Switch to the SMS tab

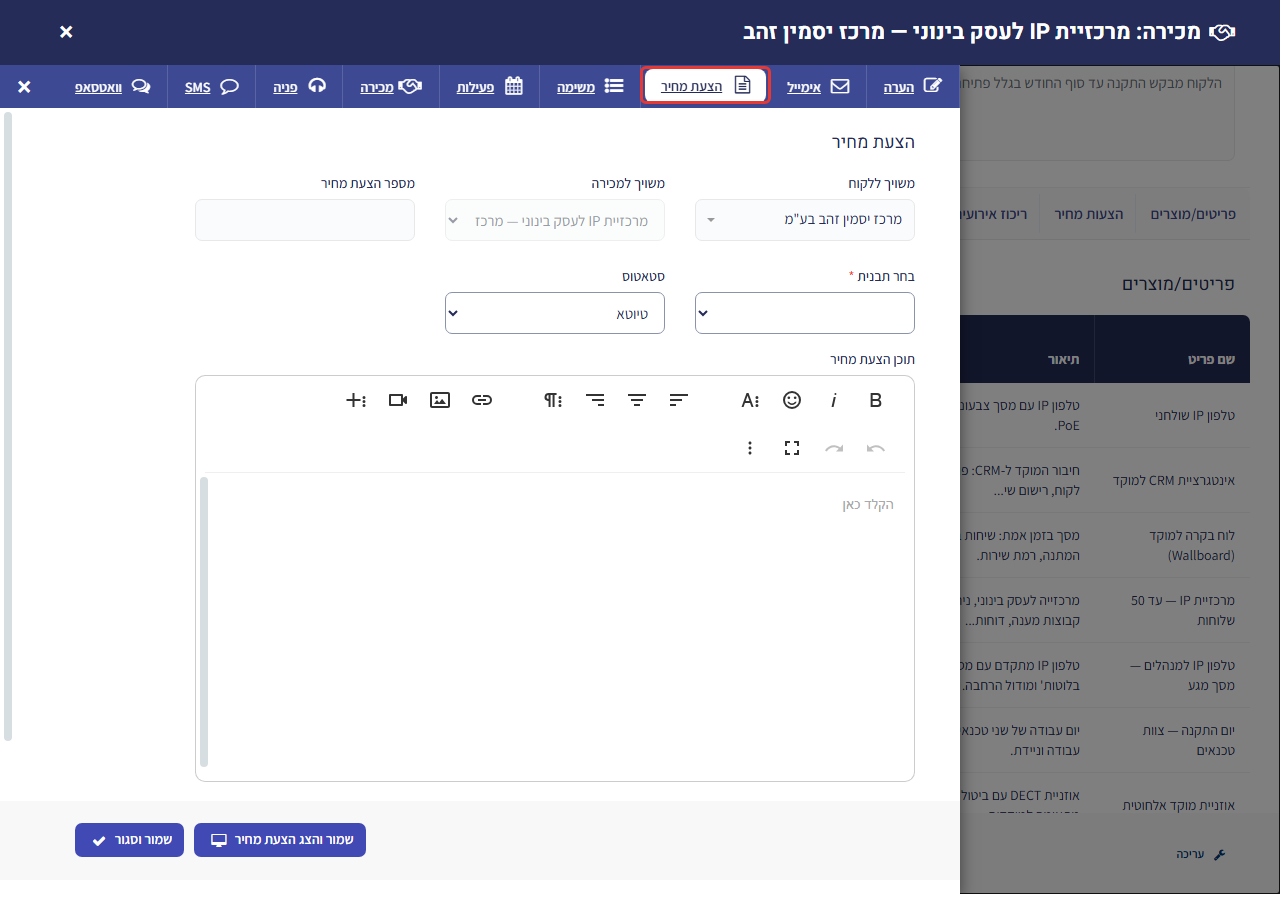pyautogui.click(x=212, y=87)
